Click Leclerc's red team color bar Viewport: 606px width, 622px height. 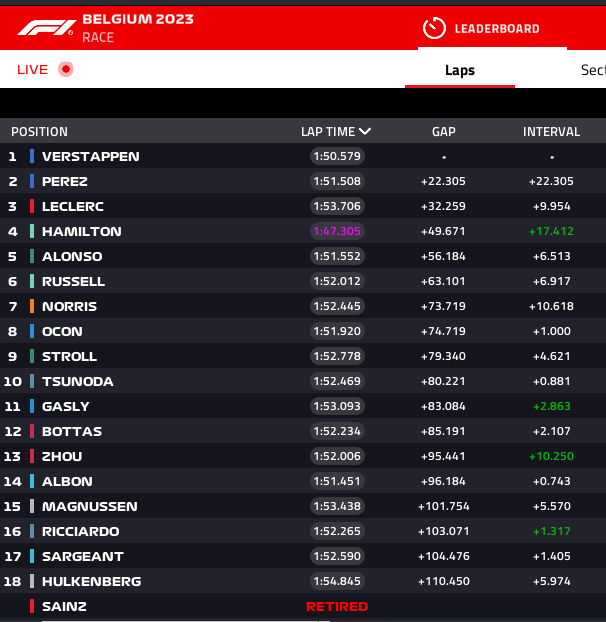pyautogui.click(x=32, y=206)
